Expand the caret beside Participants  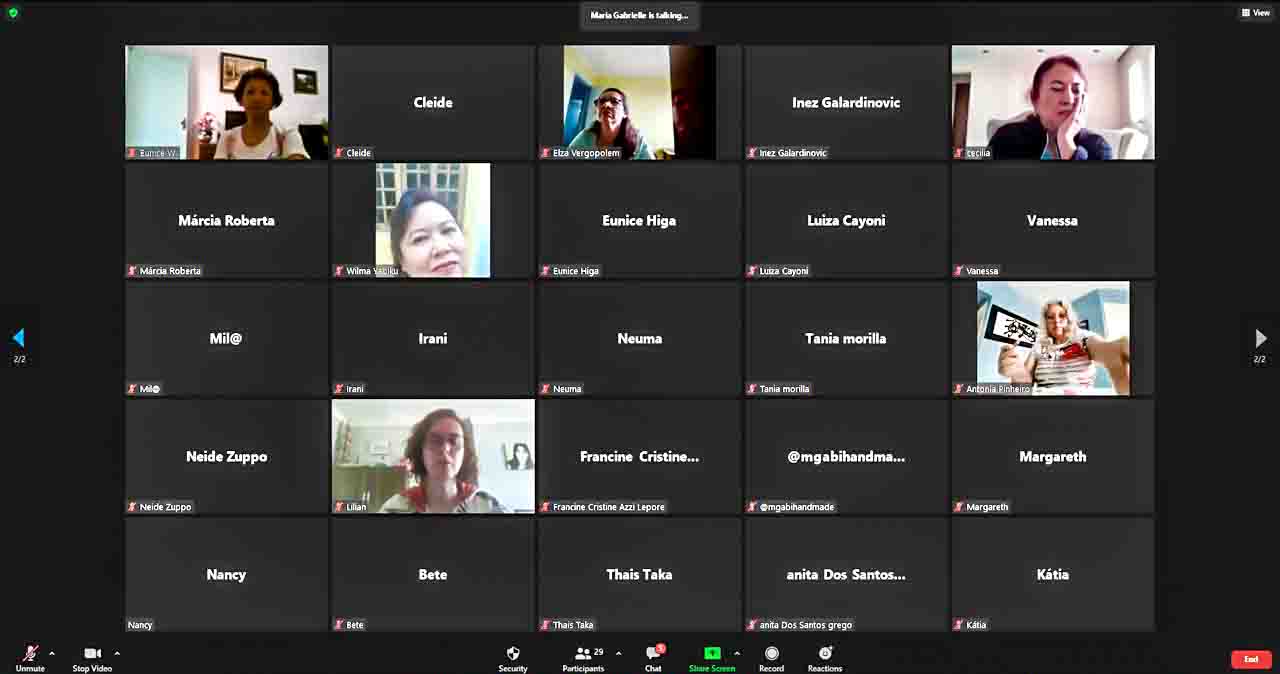coord(618,654)
